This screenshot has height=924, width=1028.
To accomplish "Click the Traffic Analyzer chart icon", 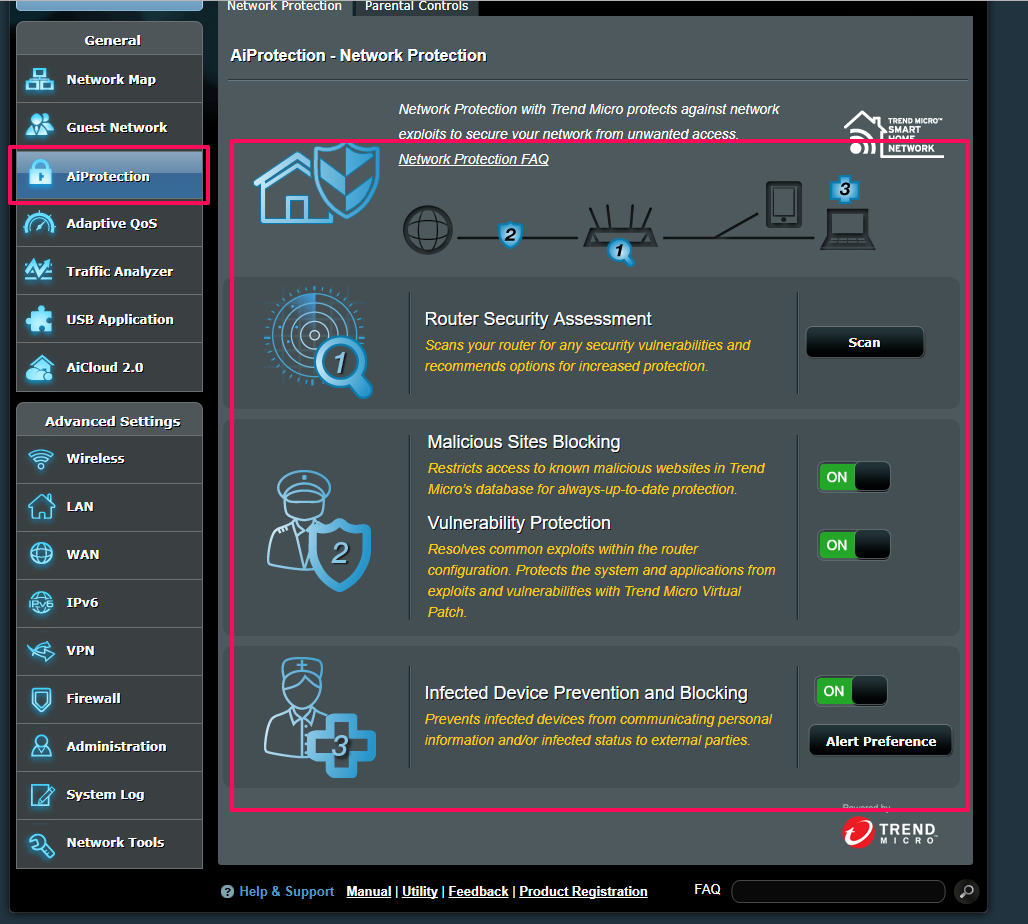I will 39,270.
